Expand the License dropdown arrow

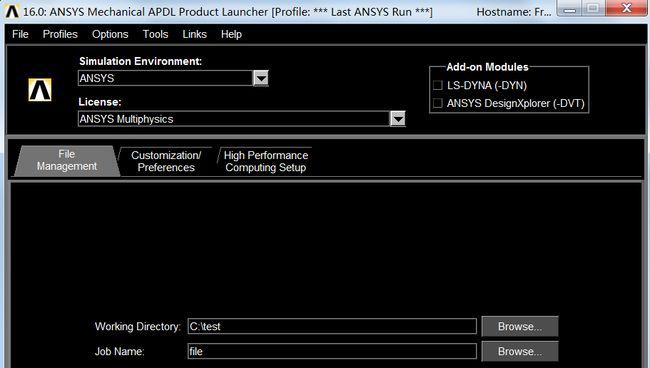398,119
